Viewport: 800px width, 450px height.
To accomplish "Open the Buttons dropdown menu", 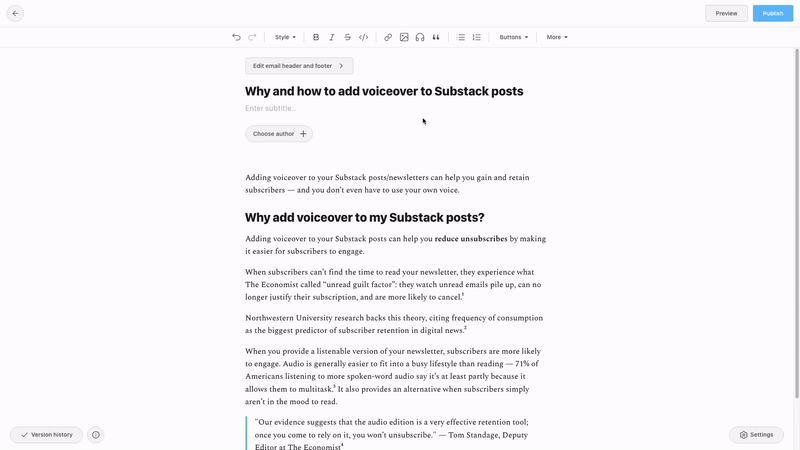I will [513, 37].
